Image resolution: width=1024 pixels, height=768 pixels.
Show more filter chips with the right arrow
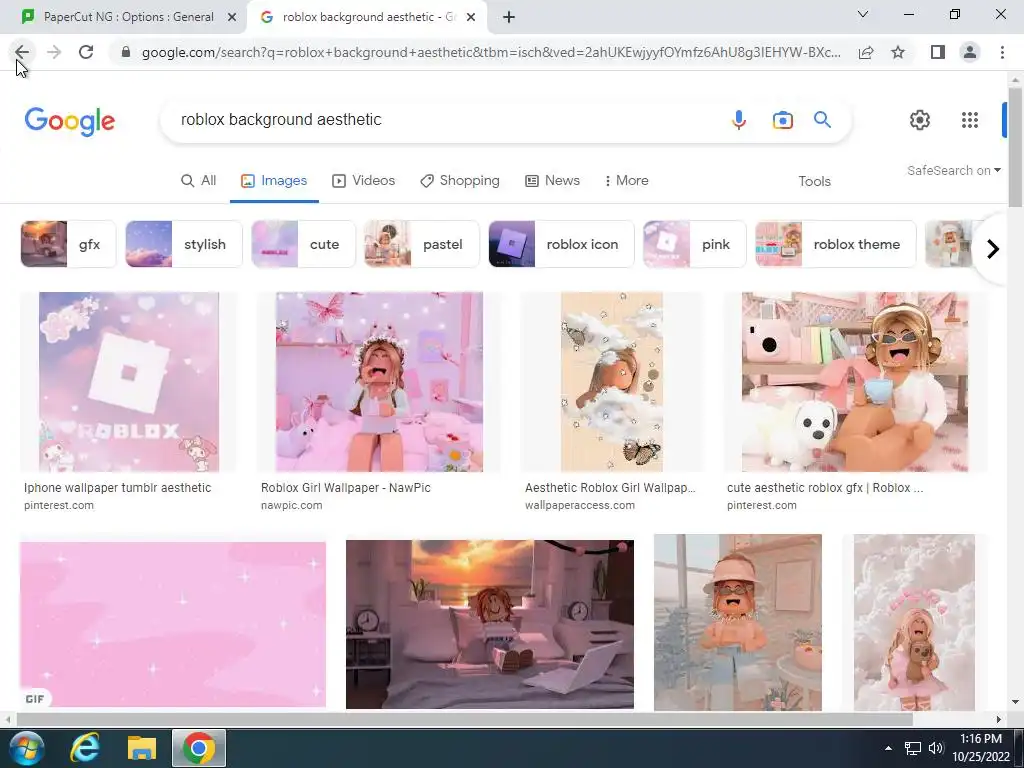click(x=993, y=249)
